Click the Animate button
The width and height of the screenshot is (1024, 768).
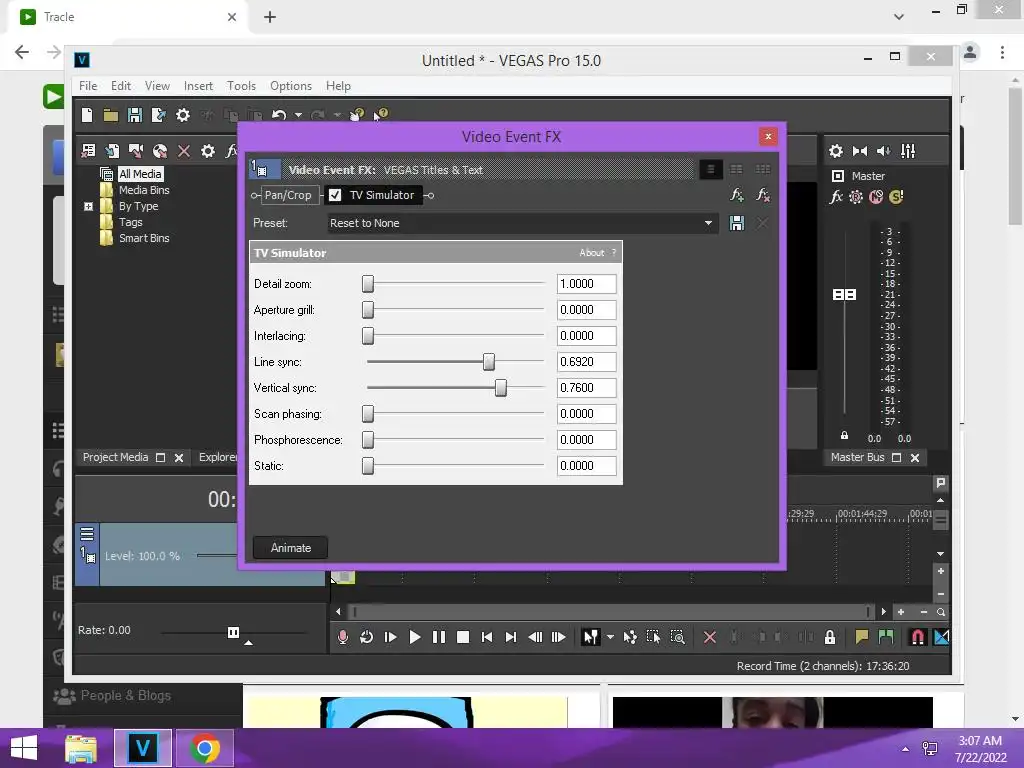click(291, 548)
